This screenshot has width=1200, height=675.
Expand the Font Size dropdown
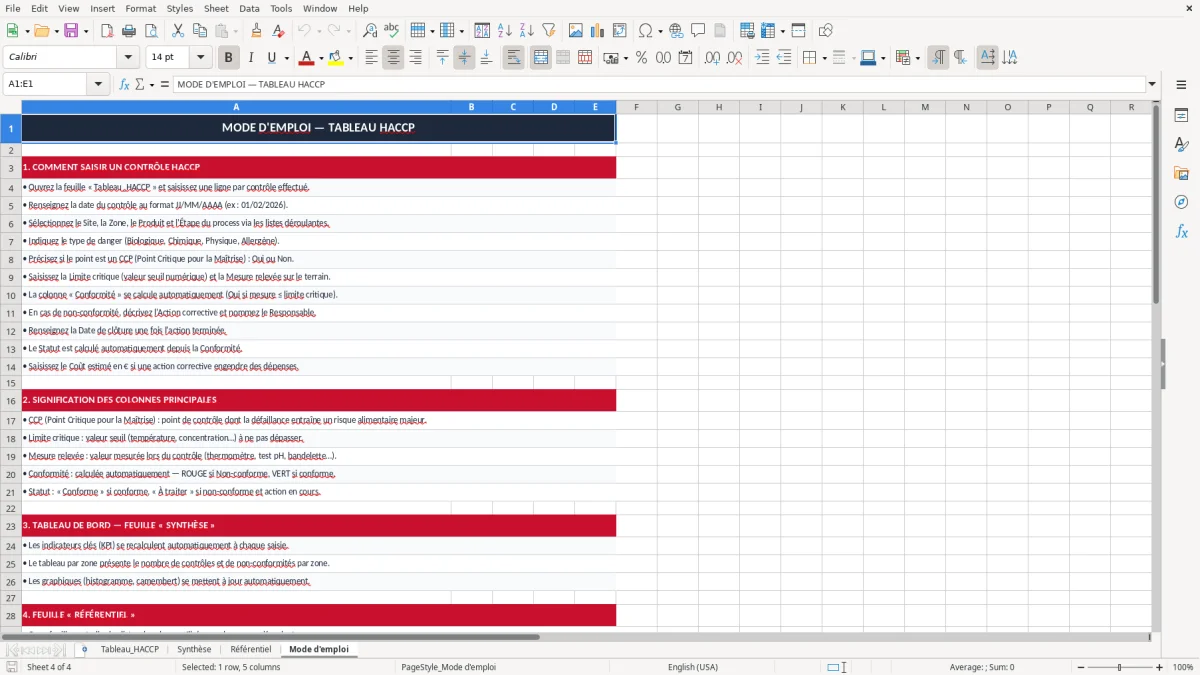[201, 58]
